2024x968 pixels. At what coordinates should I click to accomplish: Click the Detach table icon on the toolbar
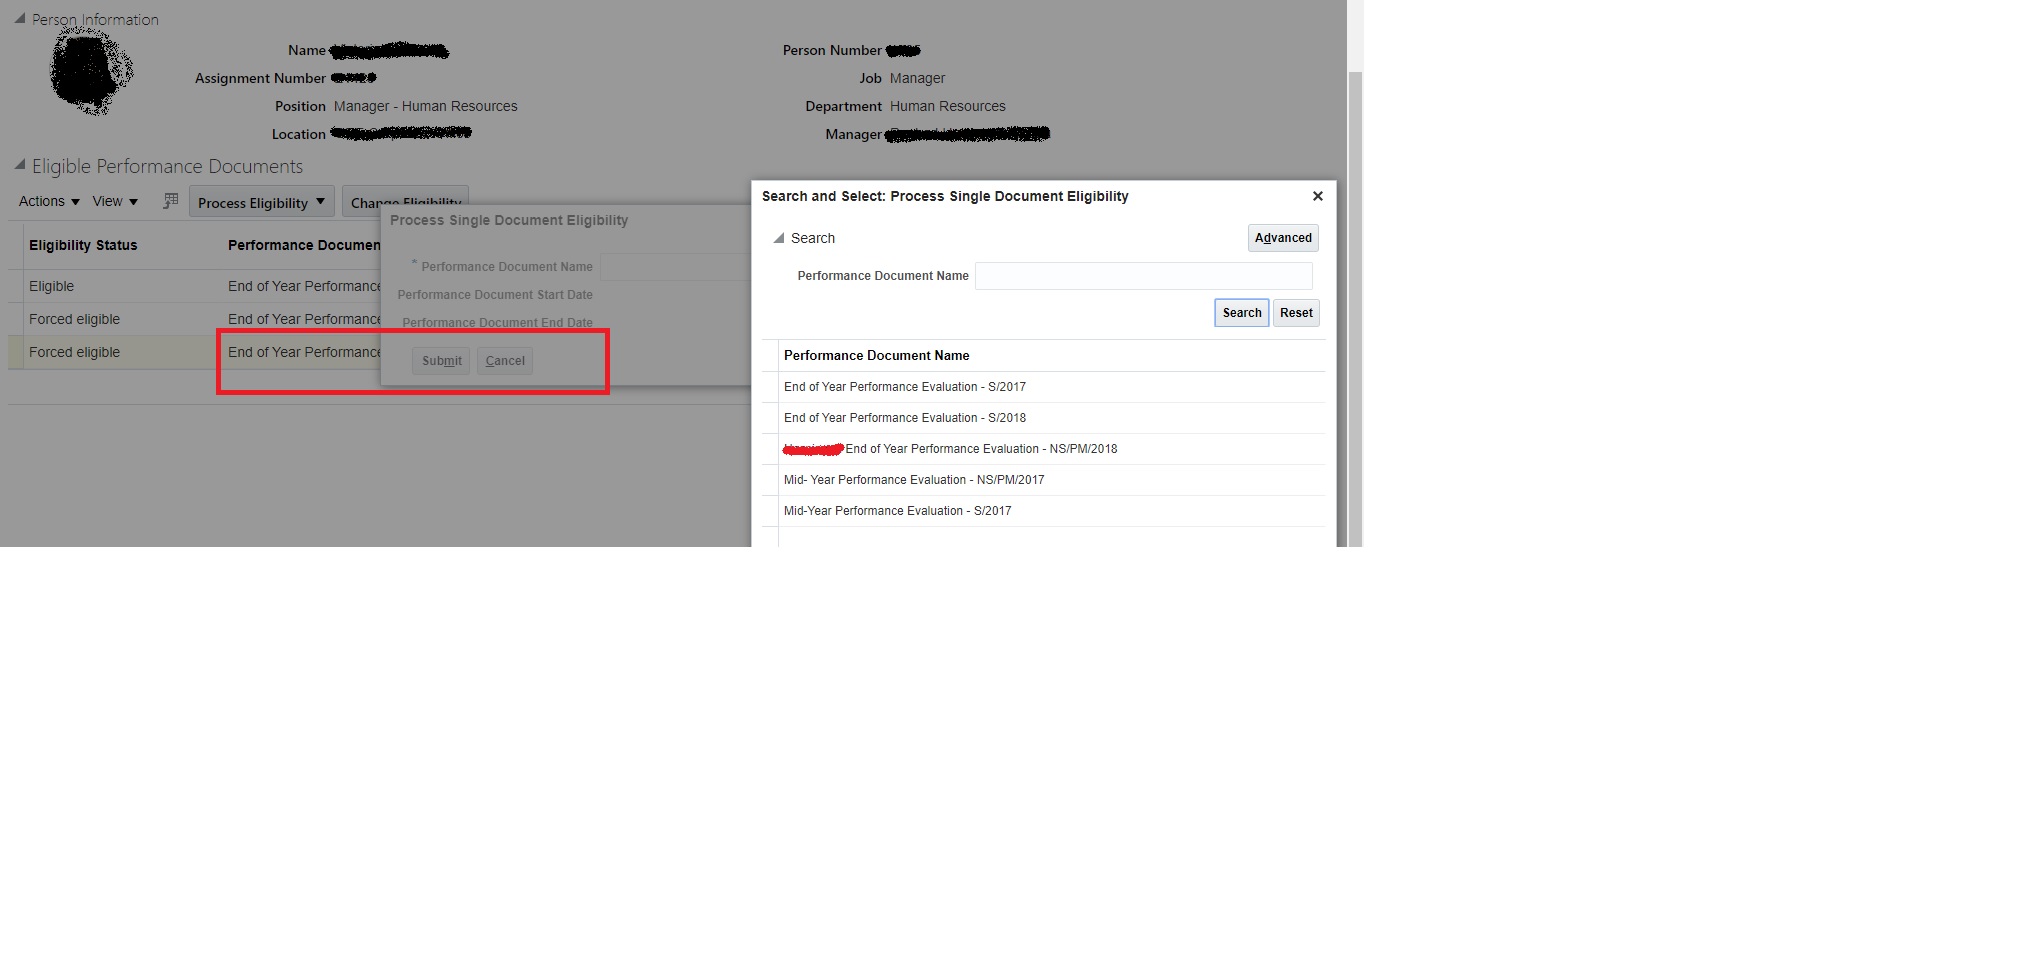coord(169,200)
